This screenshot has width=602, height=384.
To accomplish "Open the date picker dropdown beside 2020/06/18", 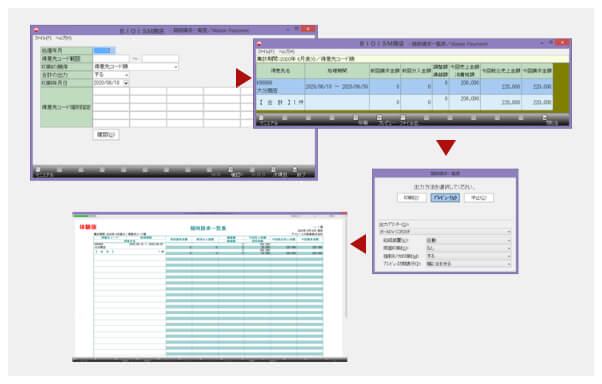I will pyautogui.click(x=126, y=83).
